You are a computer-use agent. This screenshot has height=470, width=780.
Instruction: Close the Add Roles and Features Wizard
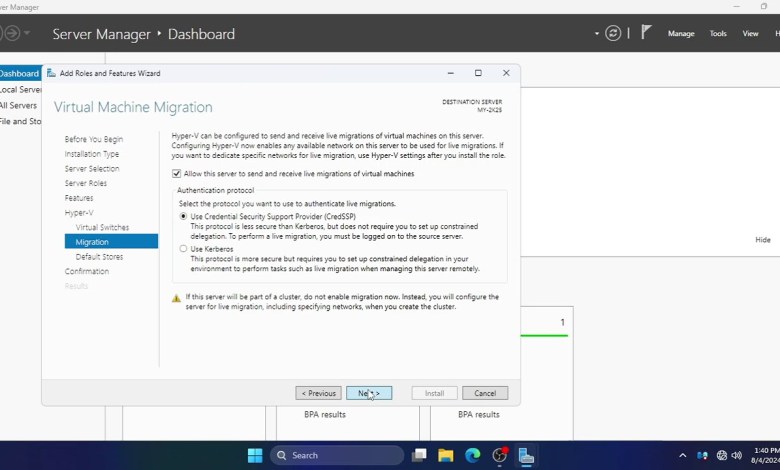click(506, 73)
